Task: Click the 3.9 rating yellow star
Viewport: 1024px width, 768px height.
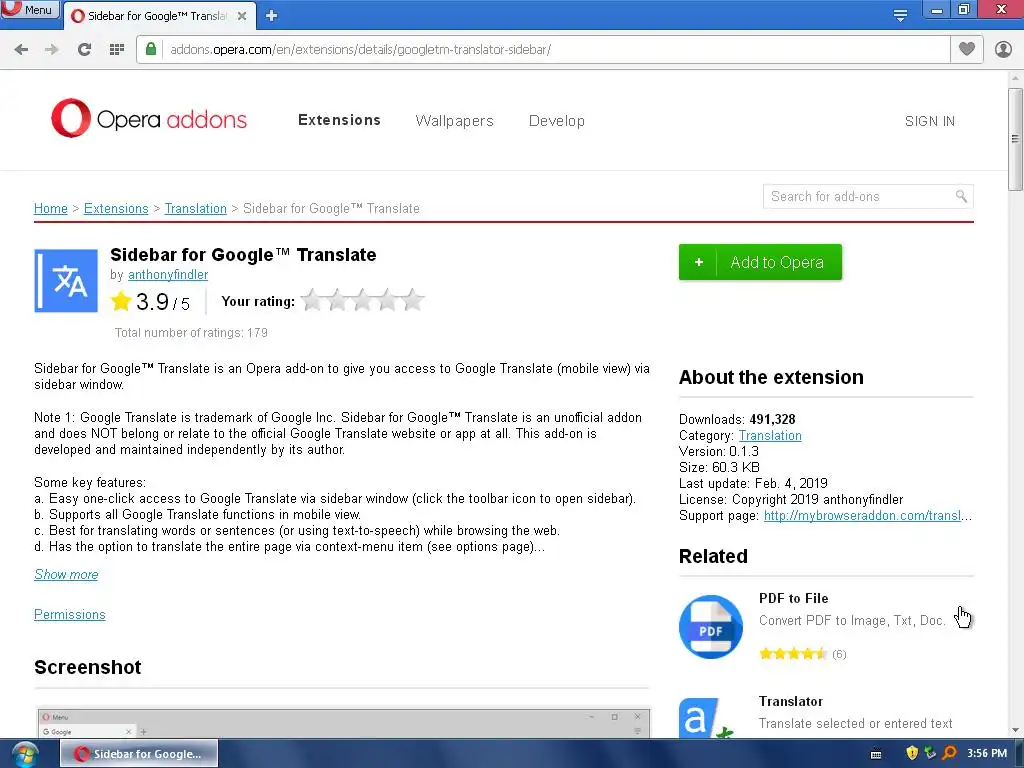Action: coord(121,301)
